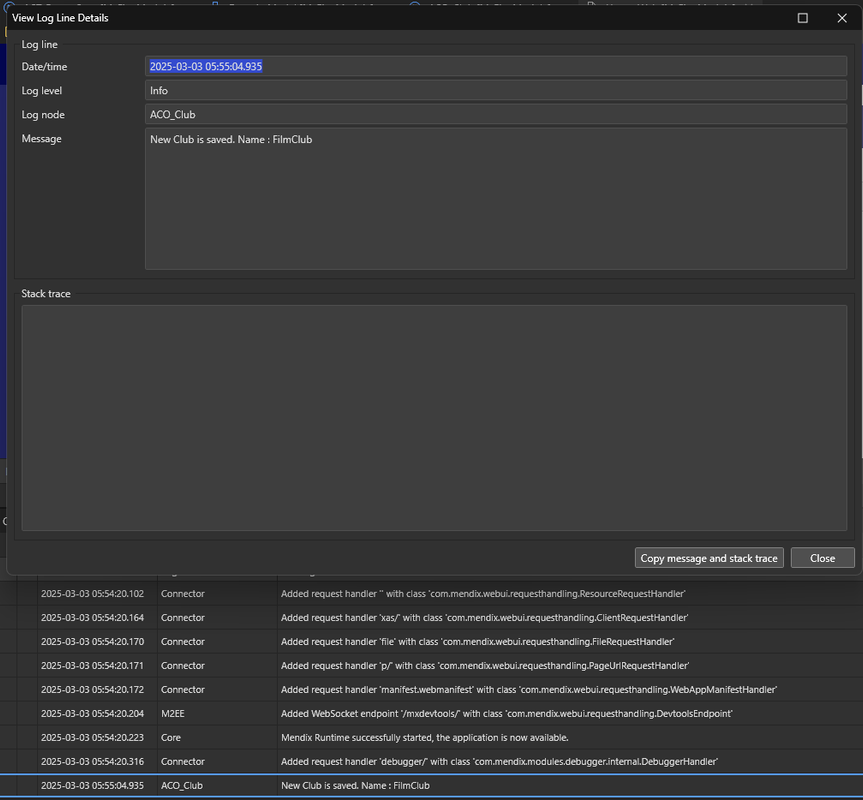The image size is (863, 800).
Task: Click the Date/time field value
Action: click(x=495, y=66)
